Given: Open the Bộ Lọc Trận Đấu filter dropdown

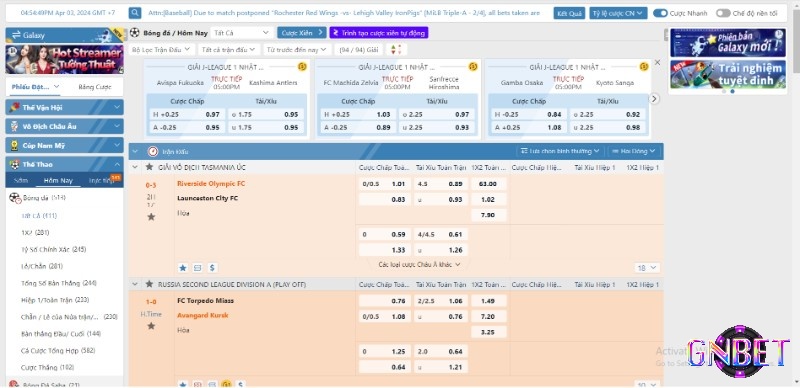Looking at the screenshot, I should (x=161, y=50).
